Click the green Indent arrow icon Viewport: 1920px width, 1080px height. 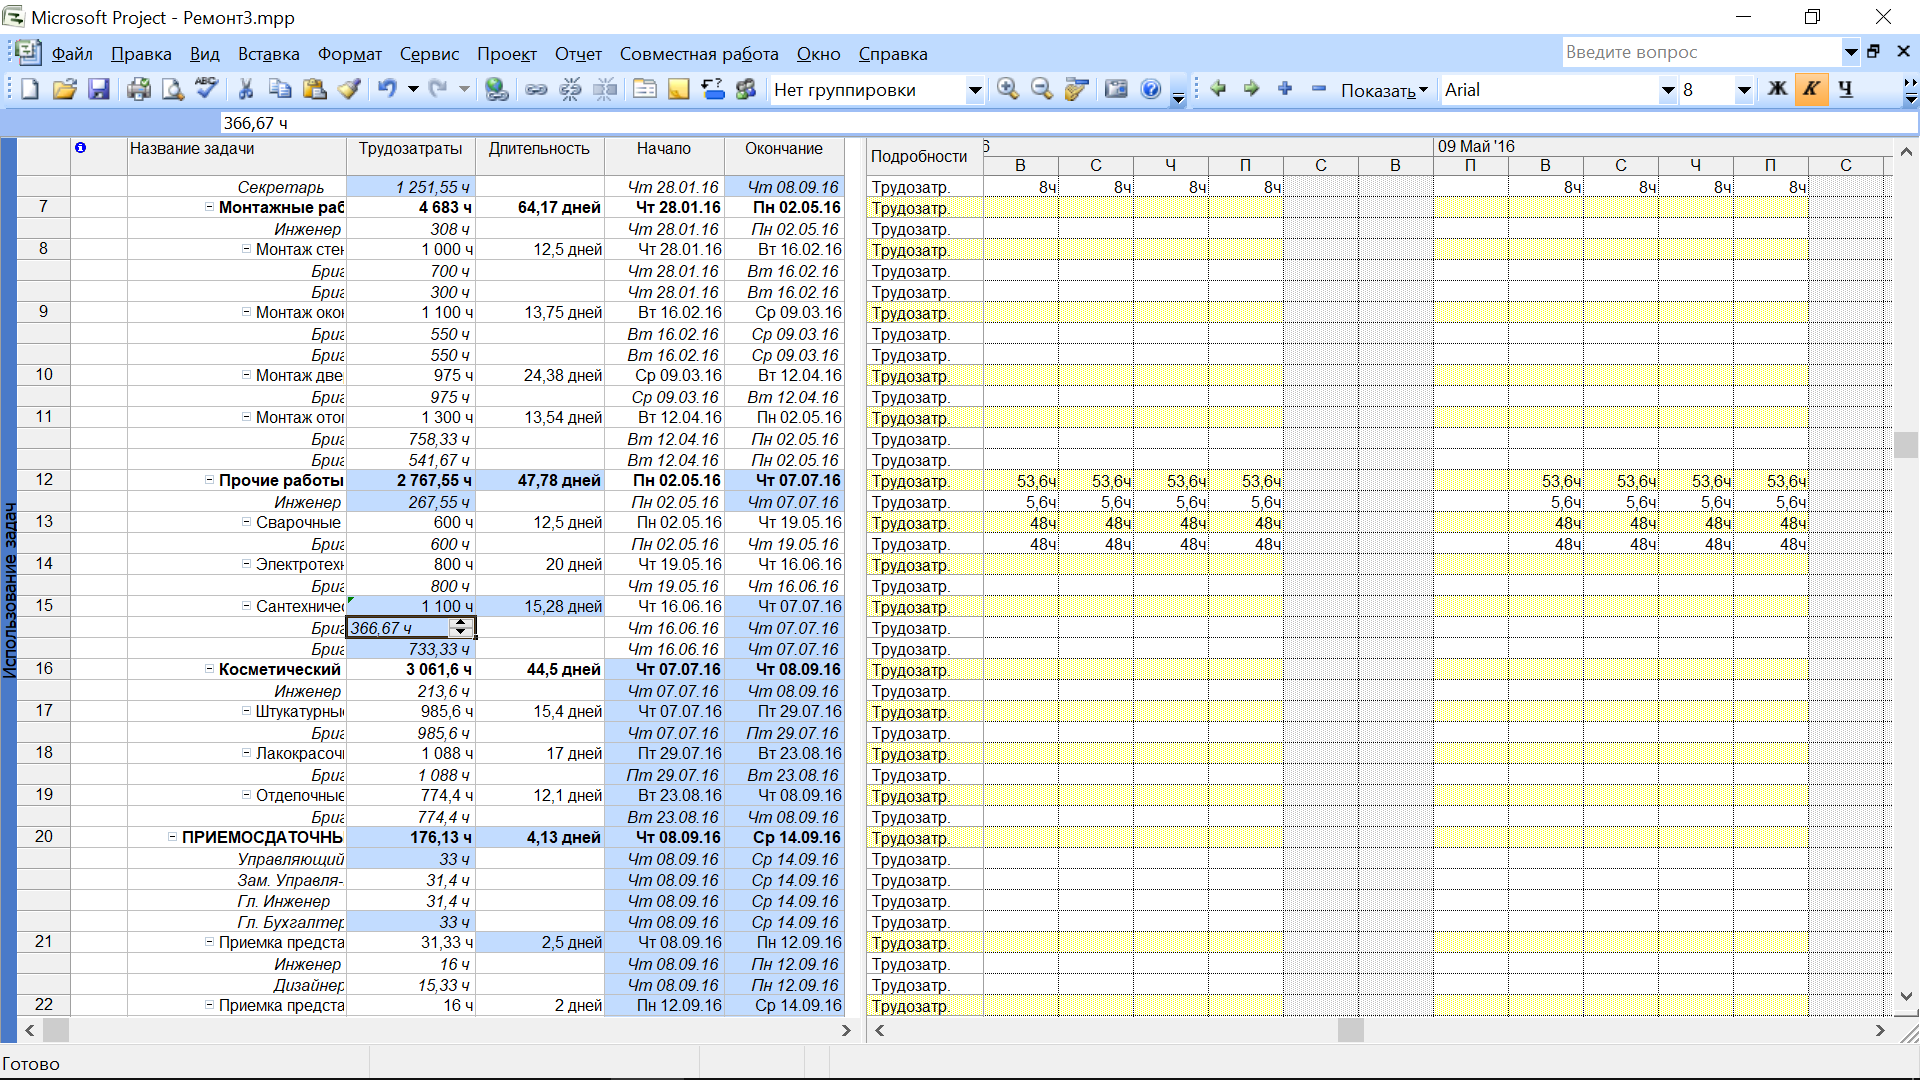coord(1251,90)
